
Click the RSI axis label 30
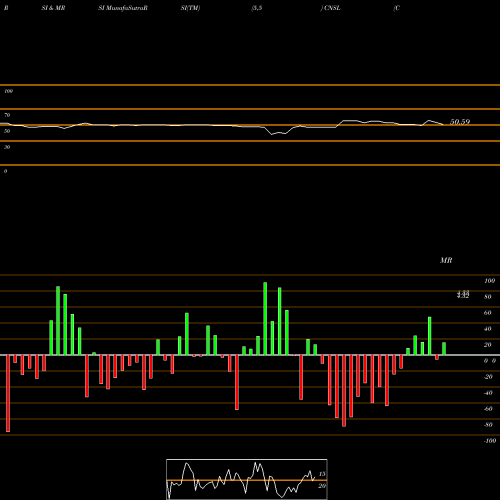(x=7, y=147)
